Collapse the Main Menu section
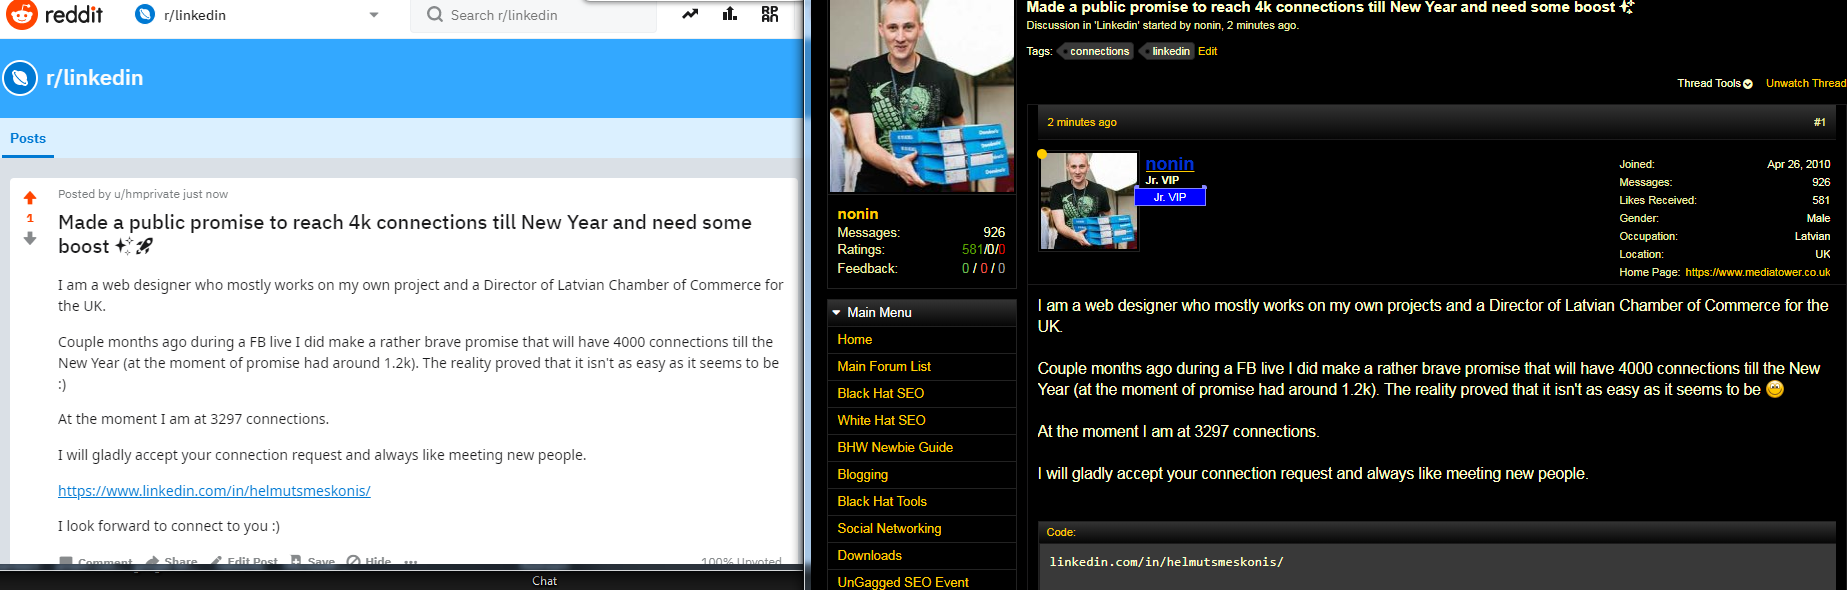Image resolution: width=1847 pixels, height=590 pixels. point(836,312)
